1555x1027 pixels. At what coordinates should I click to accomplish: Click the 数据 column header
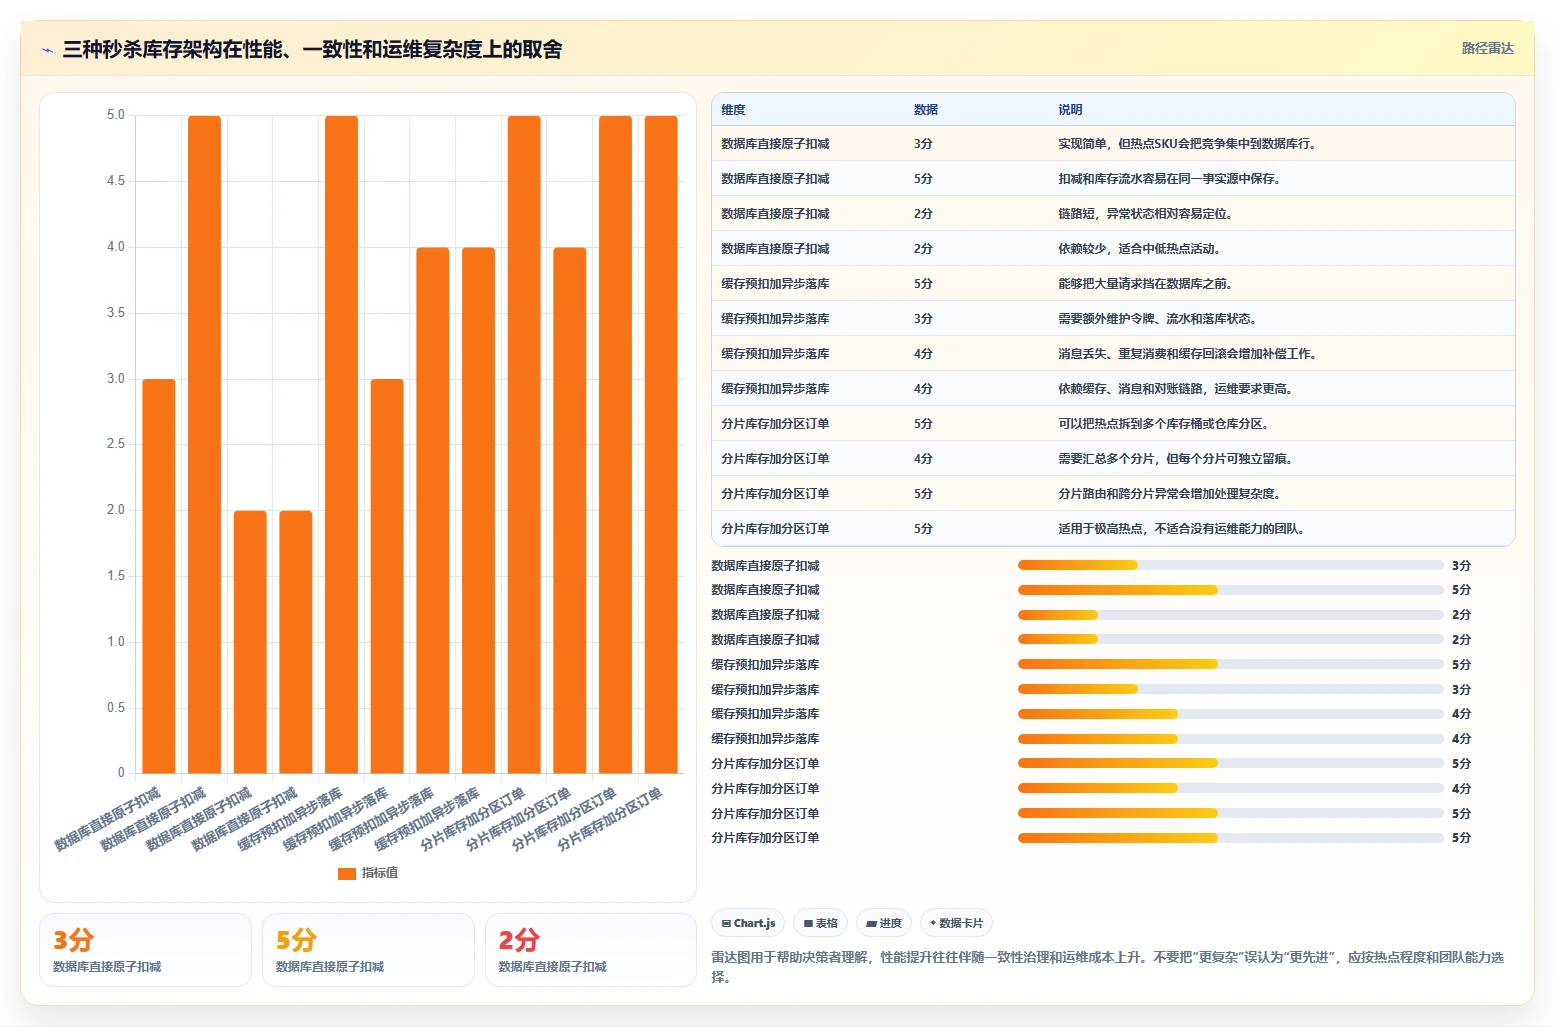[926, 110]
